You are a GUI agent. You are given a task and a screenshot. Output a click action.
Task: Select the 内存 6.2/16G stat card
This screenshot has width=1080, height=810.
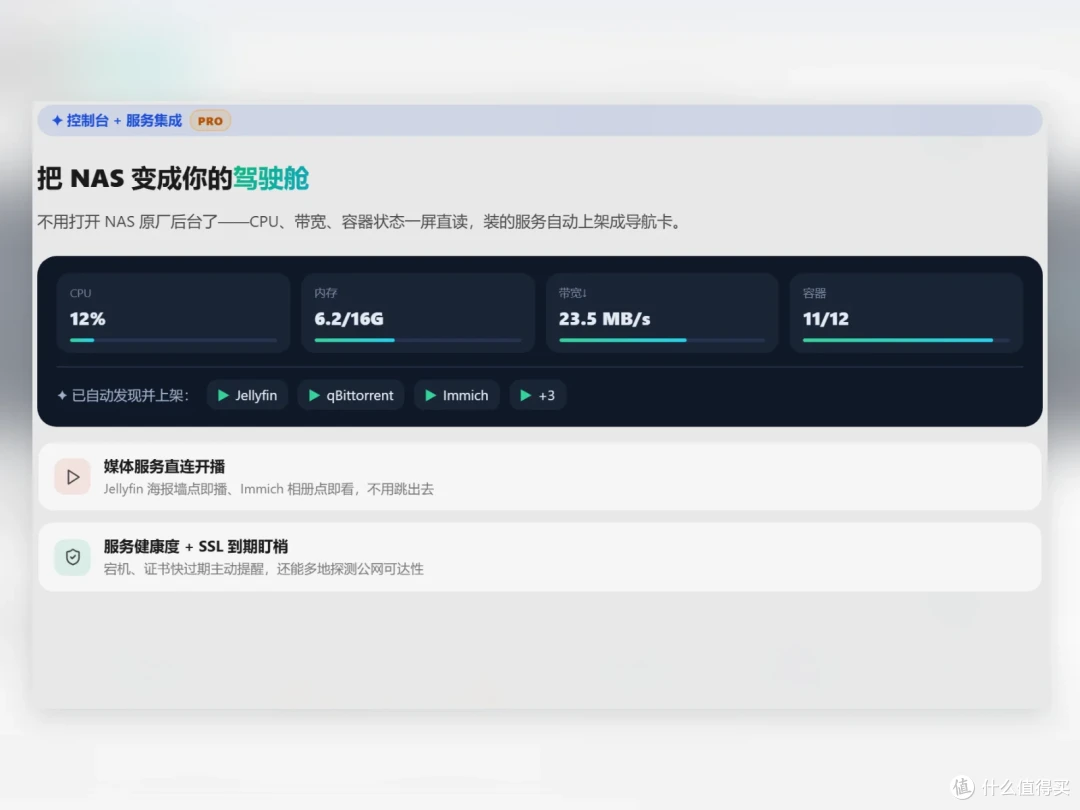pyautogui.click(x=418, y=313)
